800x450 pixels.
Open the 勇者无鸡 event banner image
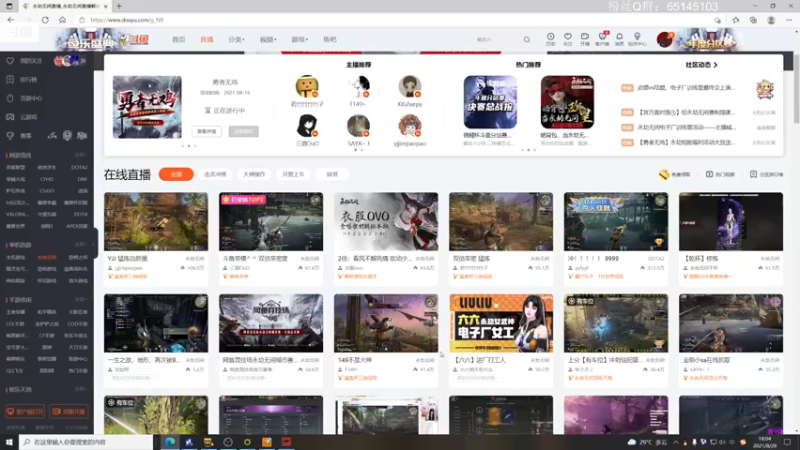tap(147, 107)
